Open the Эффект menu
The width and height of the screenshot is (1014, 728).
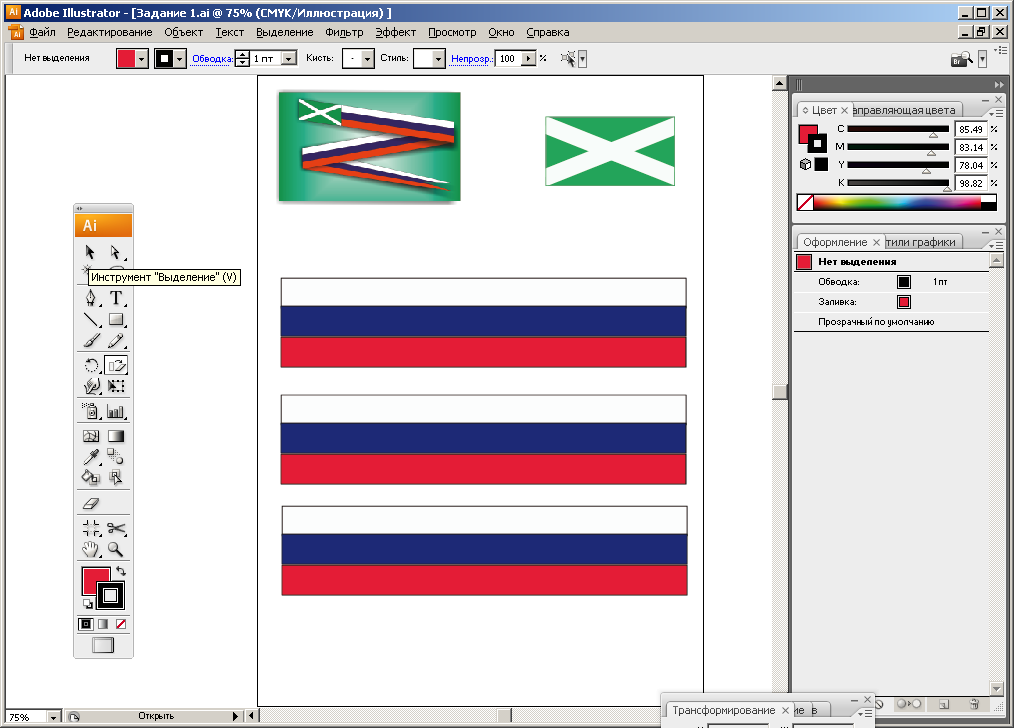coord(396,32)
